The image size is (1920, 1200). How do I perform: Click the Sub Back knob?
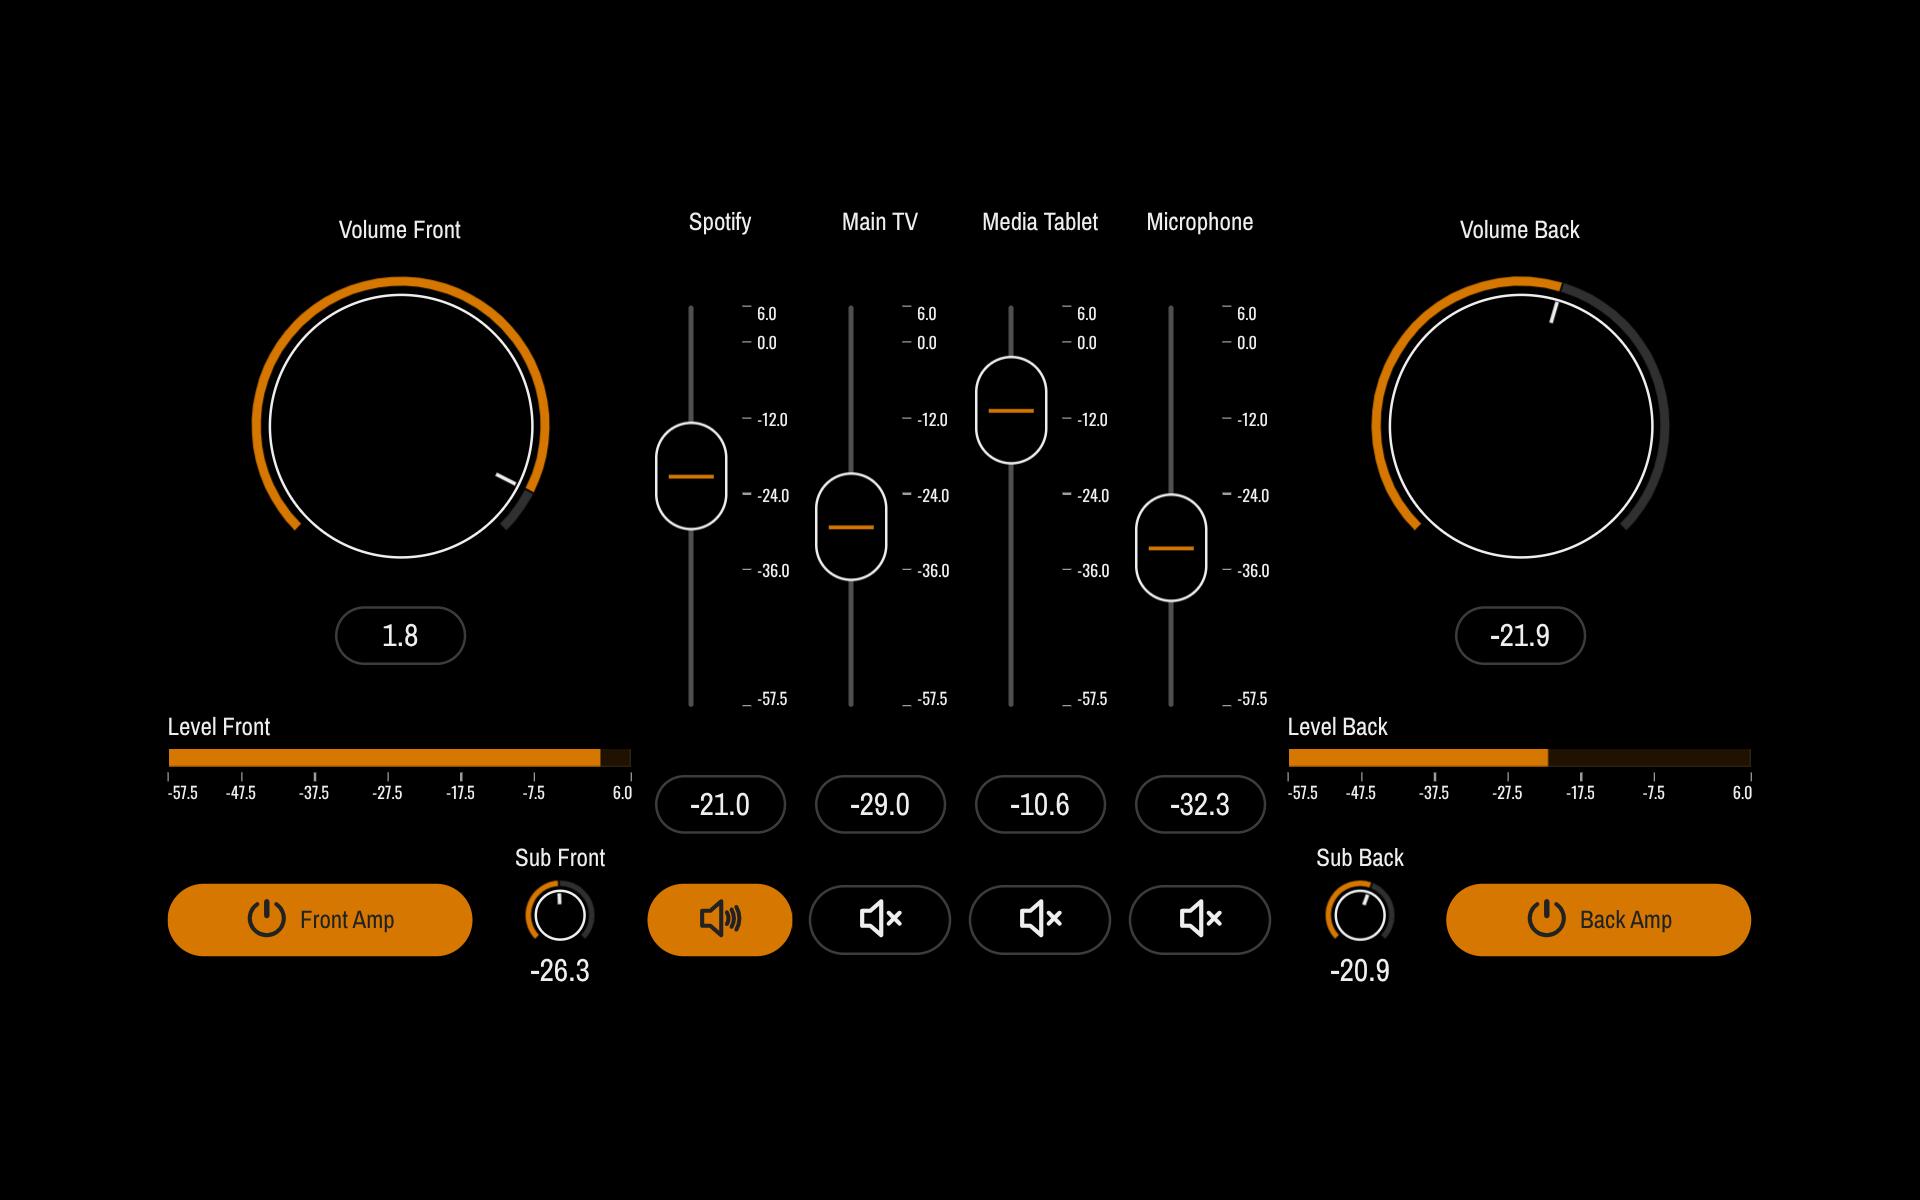[x=1360, y=914]
